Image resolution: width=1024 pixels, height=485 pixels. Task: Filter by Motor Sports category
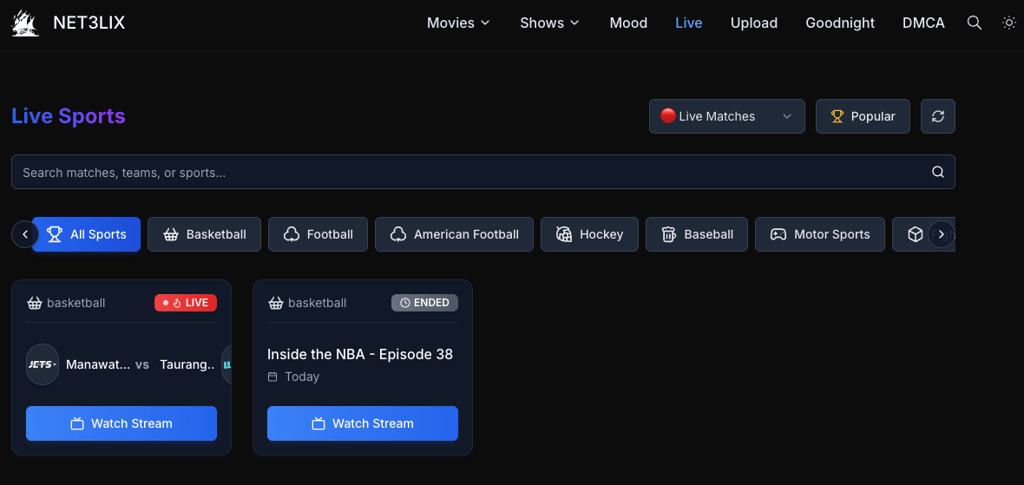[820, 234]
